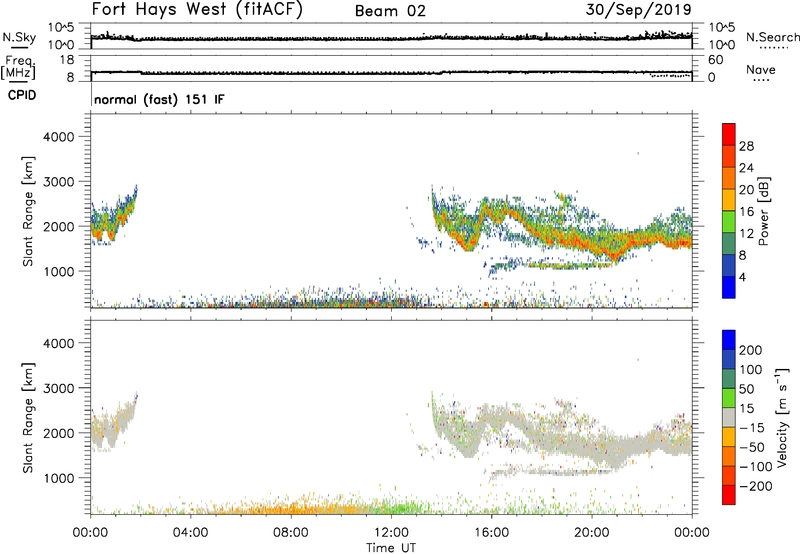Click the green near-range velocity echoes near 12:00

[x=401, y=508]
